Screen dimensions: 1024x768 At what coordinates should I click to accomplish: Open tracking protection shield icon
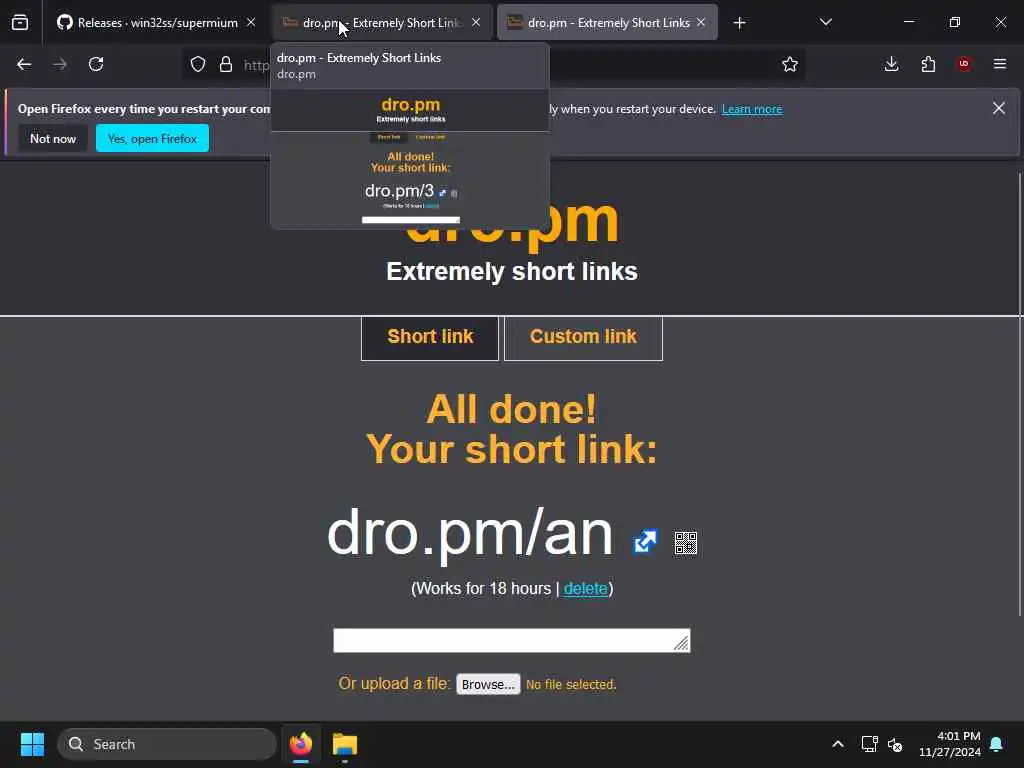pyautogui.click(x=198, y=64)
